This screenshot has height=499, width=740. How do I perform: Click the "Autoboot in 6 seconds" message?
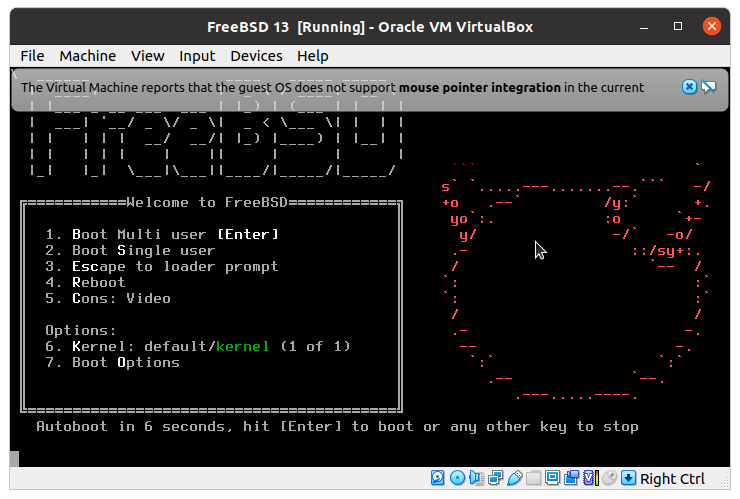337,426
